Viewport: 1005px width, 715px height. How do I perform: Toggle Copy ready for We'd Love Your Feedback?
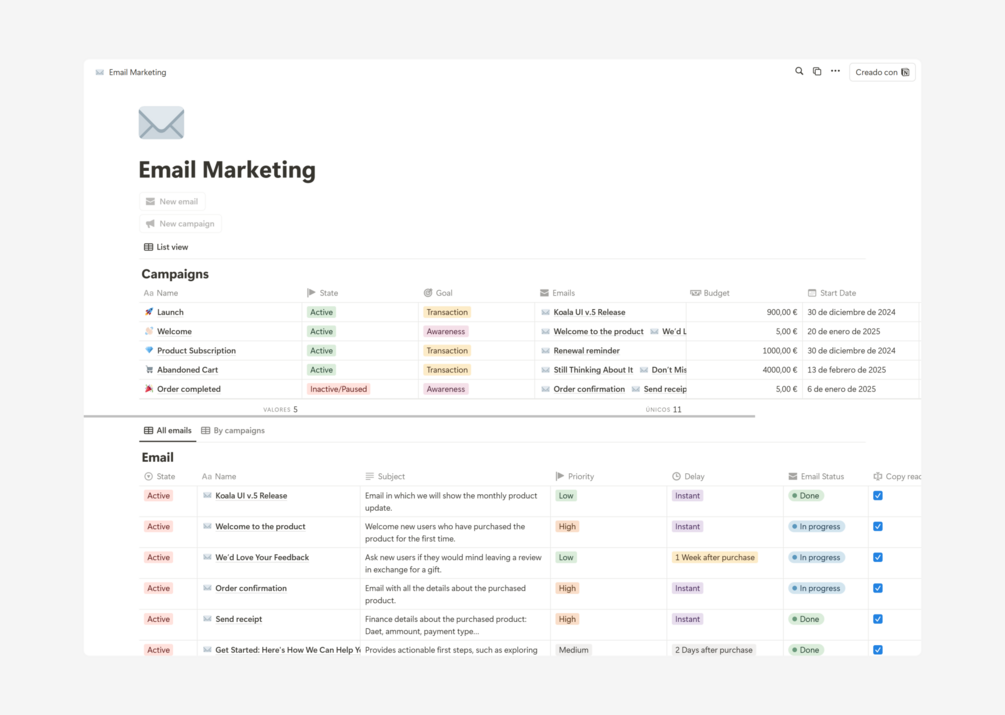[x=878, y=557]
